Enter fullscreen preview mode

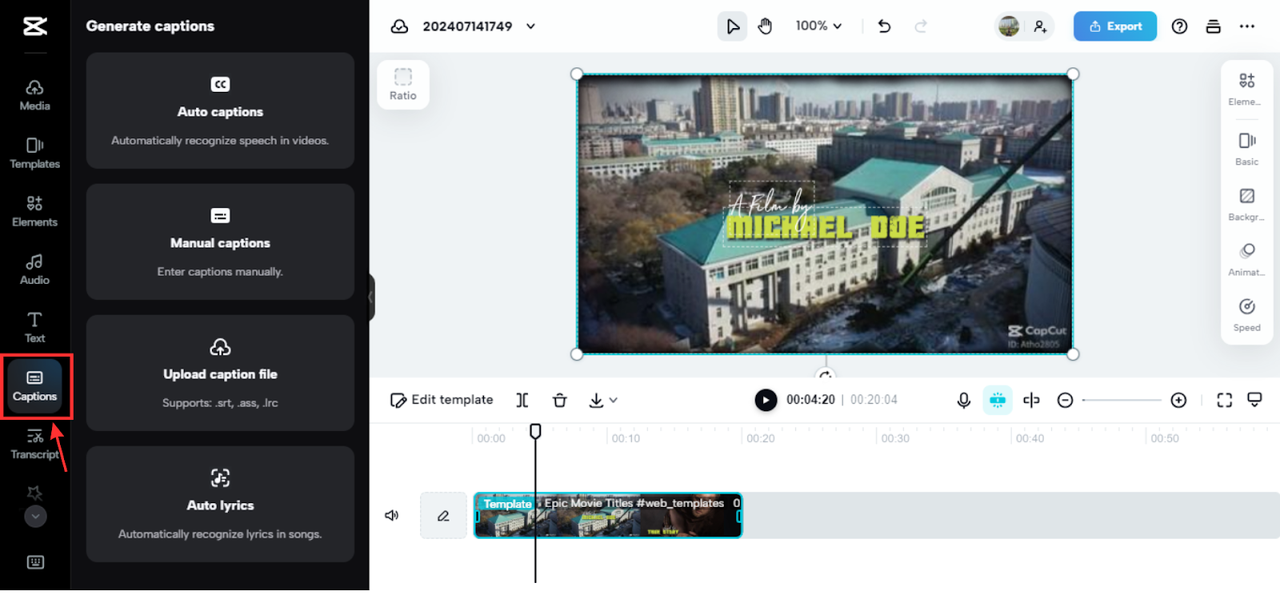[x=1224, y=400]
